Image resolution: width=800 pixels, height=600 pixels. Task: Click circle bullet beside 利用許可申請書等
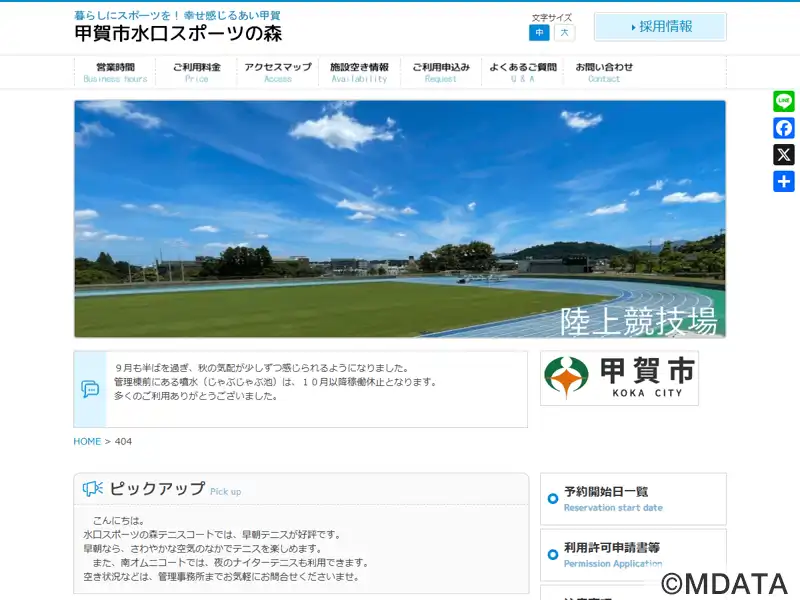[553, 555]
